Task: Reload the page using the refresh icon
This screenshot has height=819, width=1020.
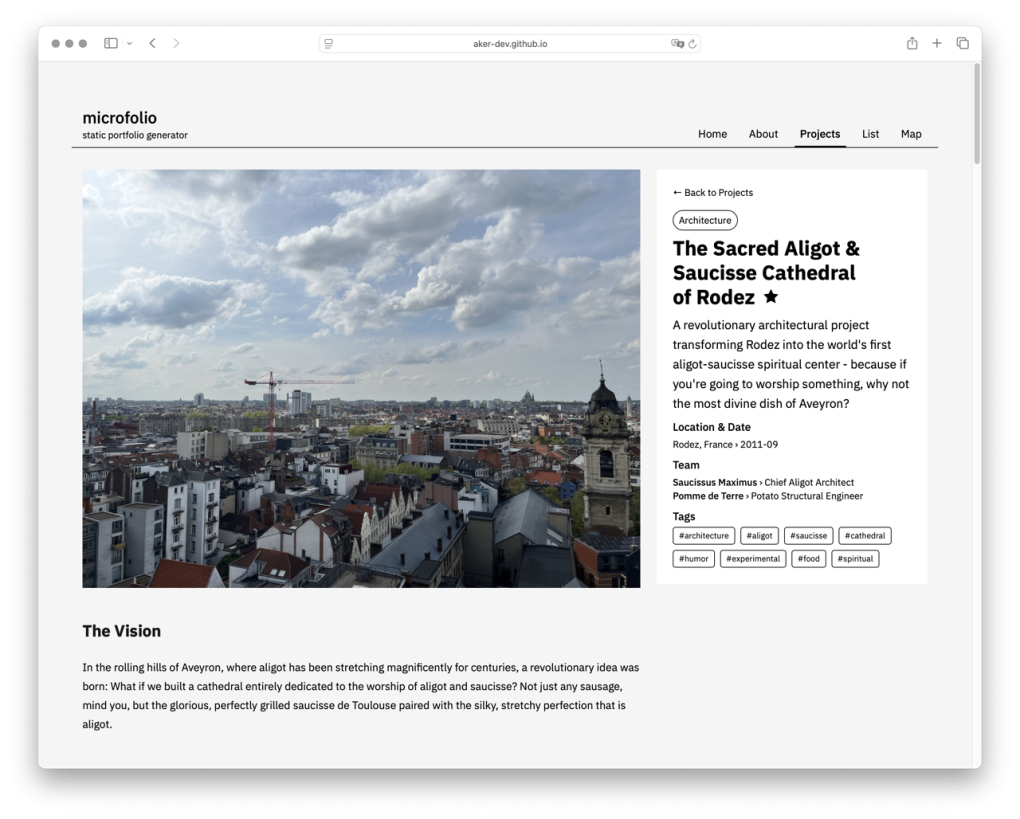Action: point(692,43)
